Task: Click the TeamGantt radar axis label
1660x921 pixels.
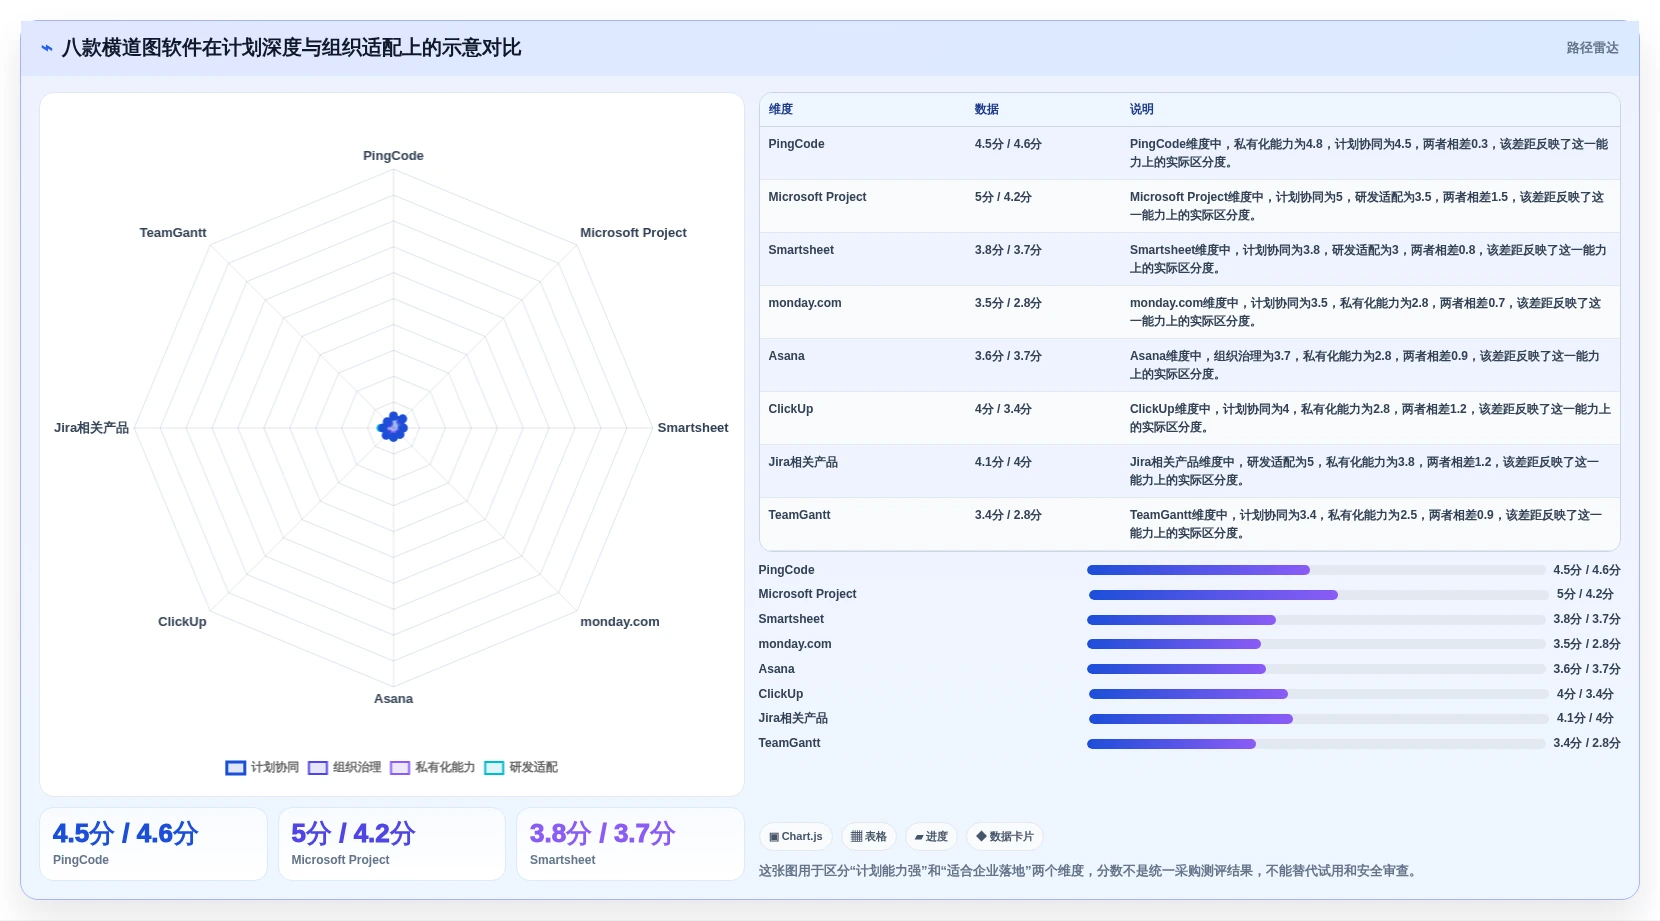Action: [173, 233]
